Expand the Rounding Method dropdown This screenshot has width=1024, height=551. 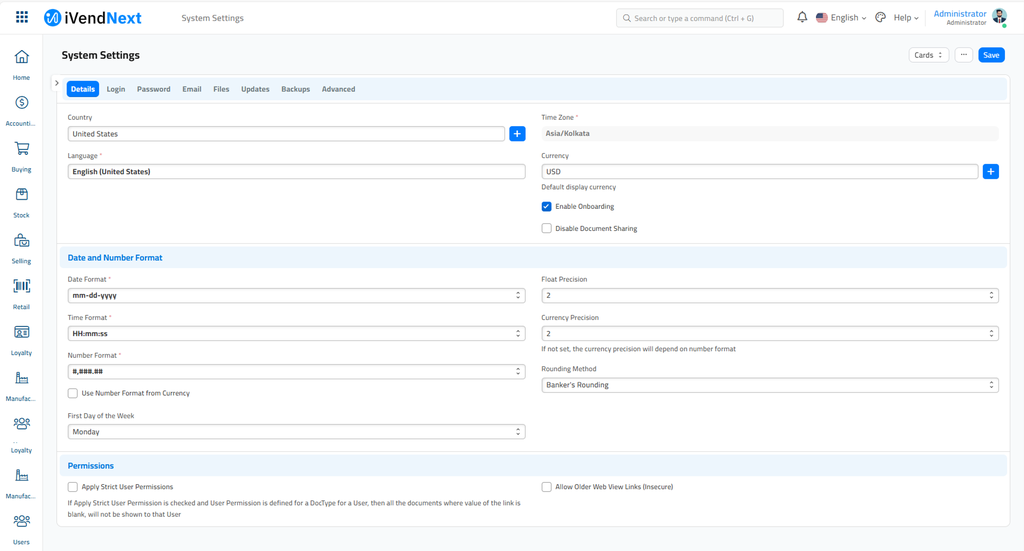(769, 385)
